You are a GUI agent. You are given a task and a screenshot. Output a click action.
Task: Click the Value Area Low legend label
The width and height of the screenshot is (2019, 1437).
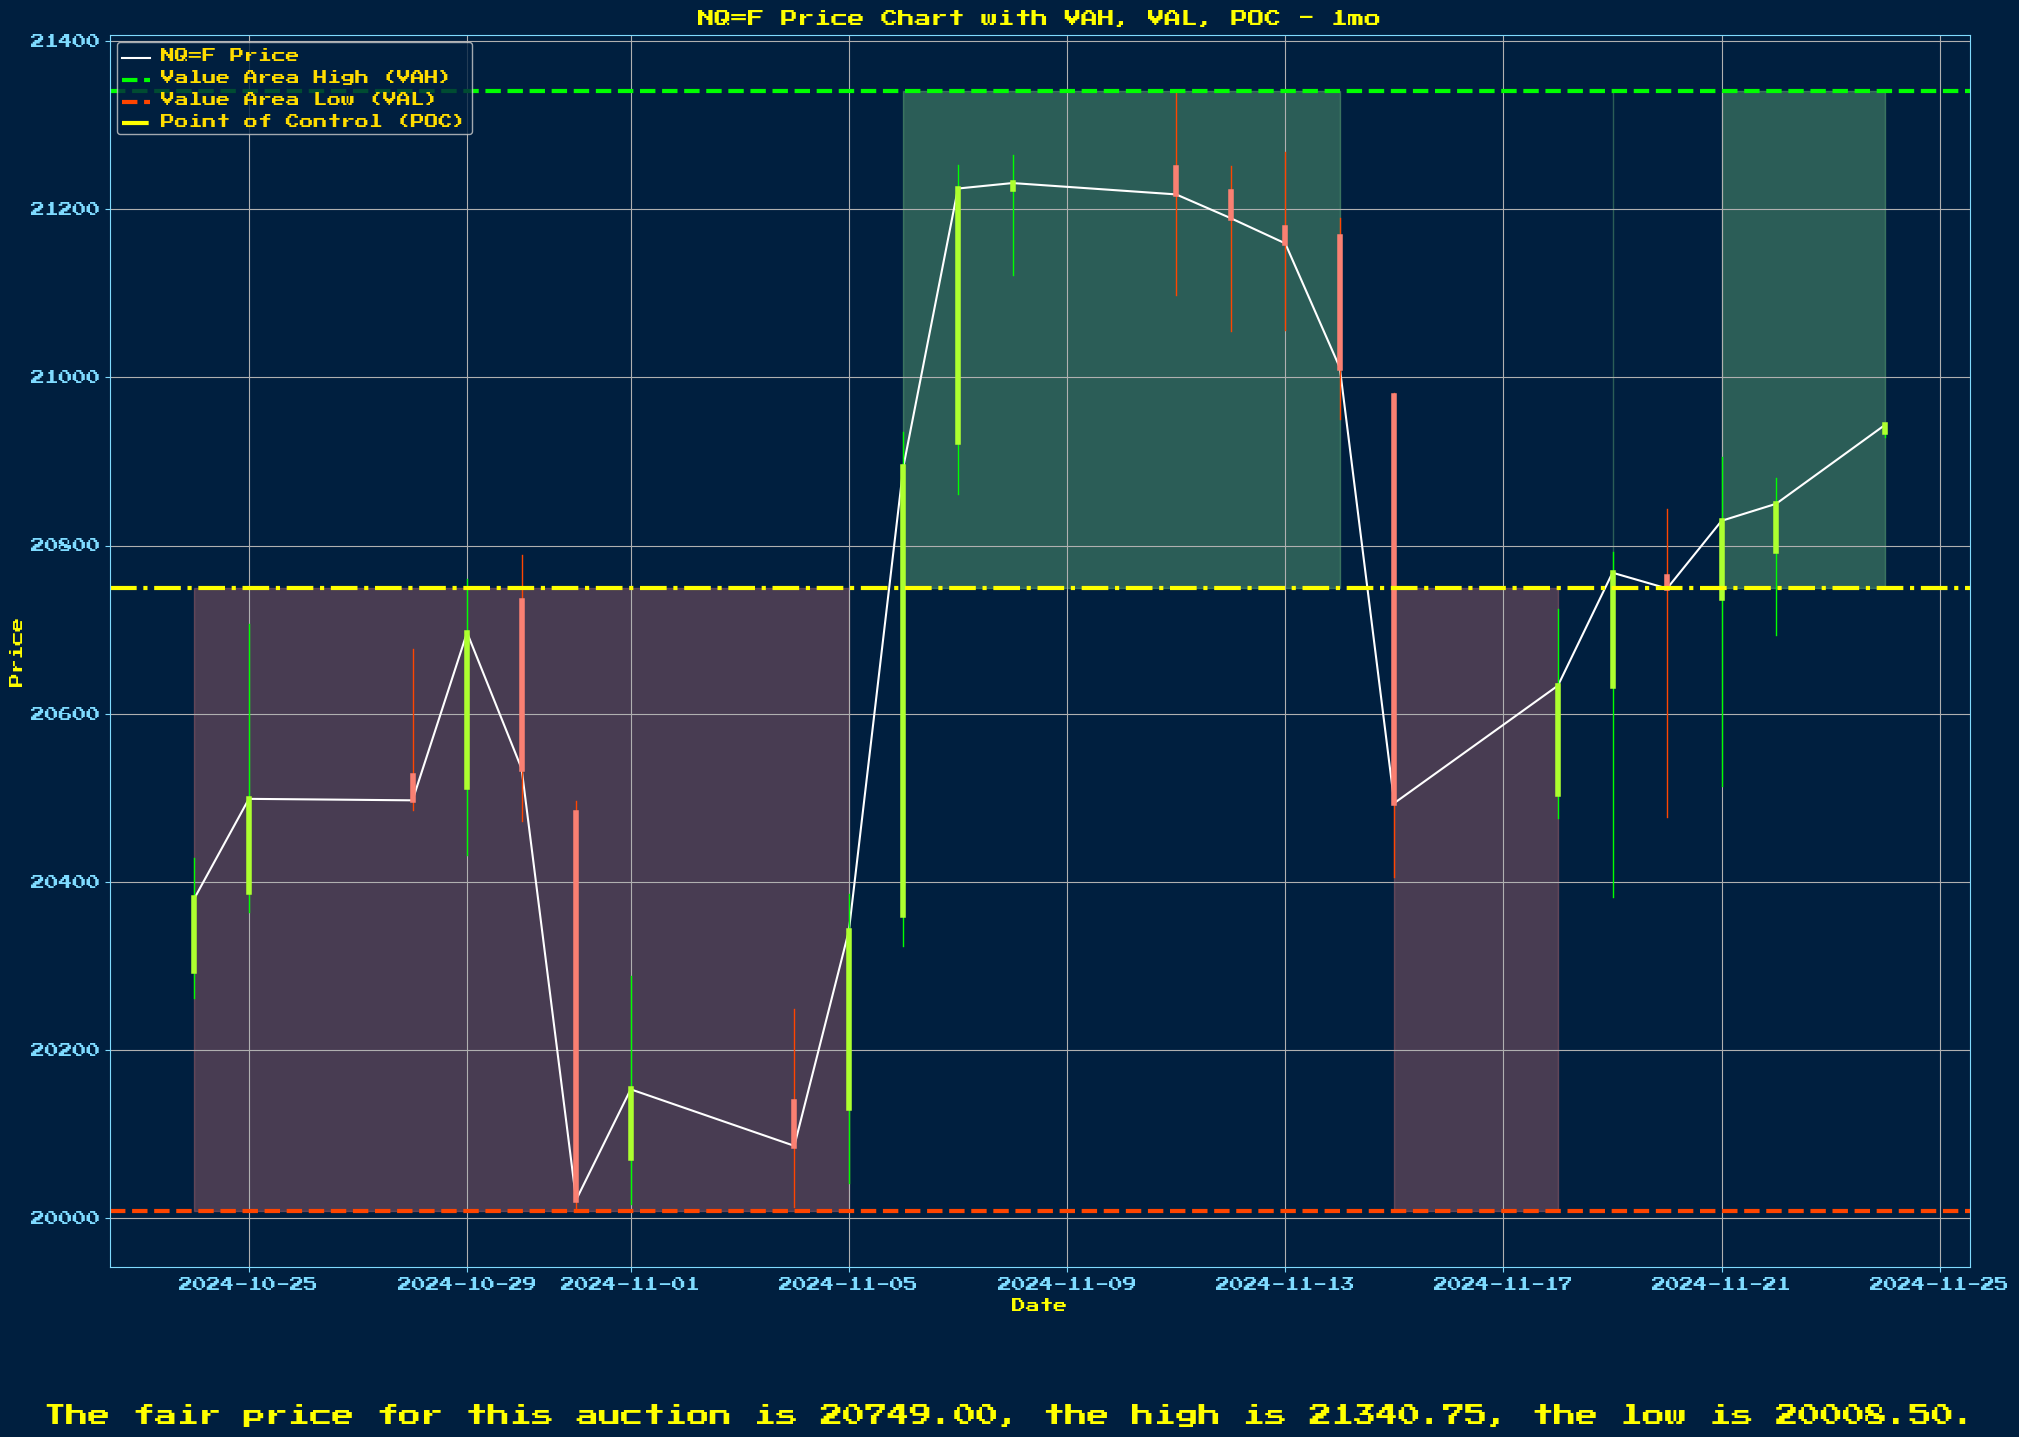pyautogui.click(x=297, y=100)
